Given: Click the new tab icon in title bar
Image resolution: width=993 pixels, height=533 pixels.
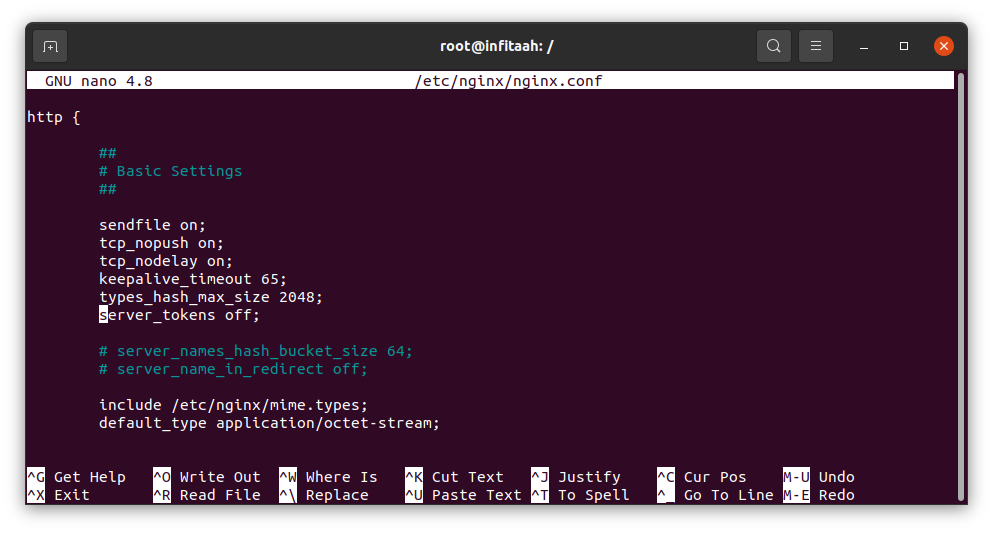Looking at the screenshot, I should tap(50, 46).
